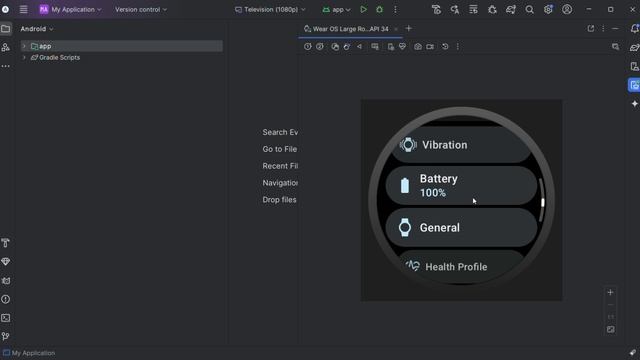Image resolution: width=640 pixels, height=360 pixels.
Task: Expand the app module tree node
Action: coord(24,46)
